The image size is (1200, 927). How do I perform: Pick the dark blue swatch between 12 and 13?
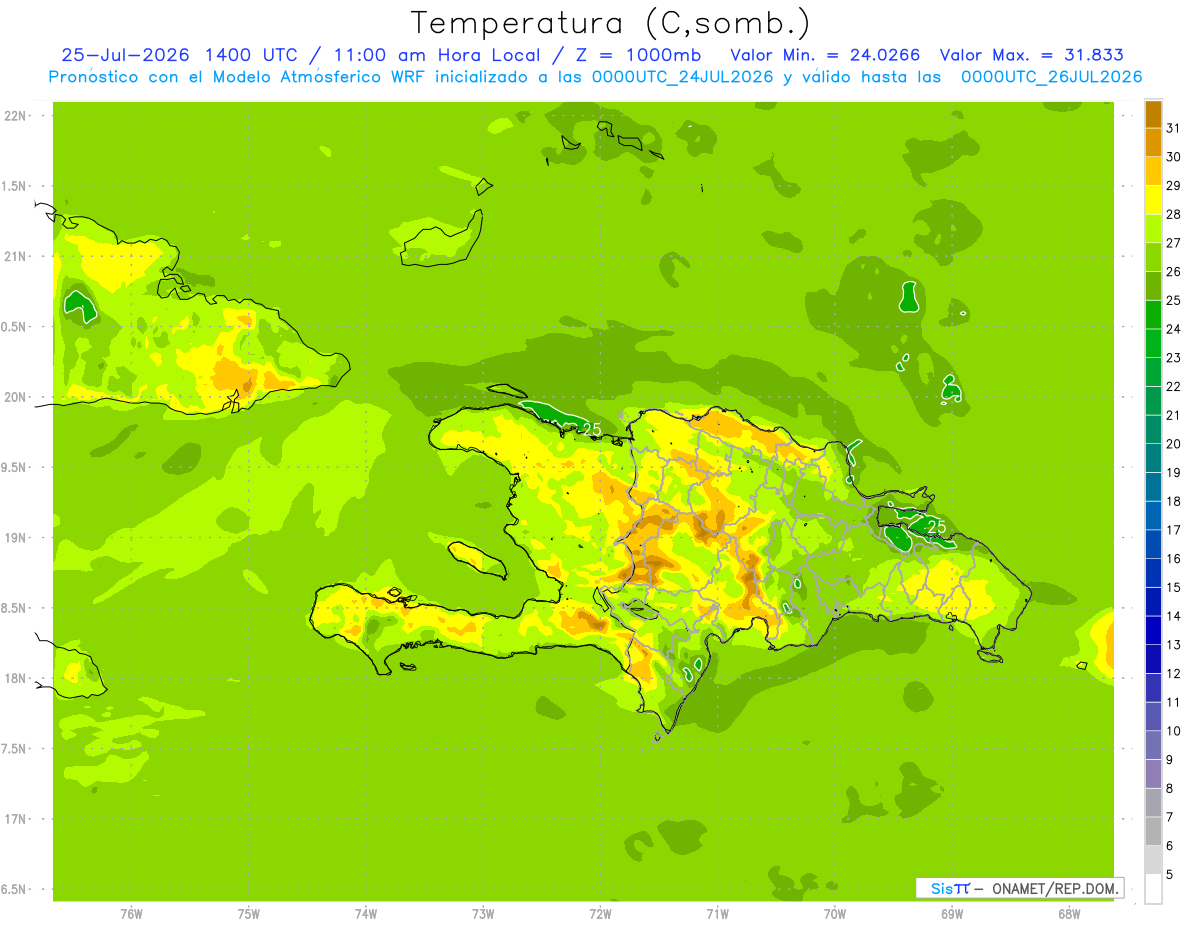(x=1153, y=659)
